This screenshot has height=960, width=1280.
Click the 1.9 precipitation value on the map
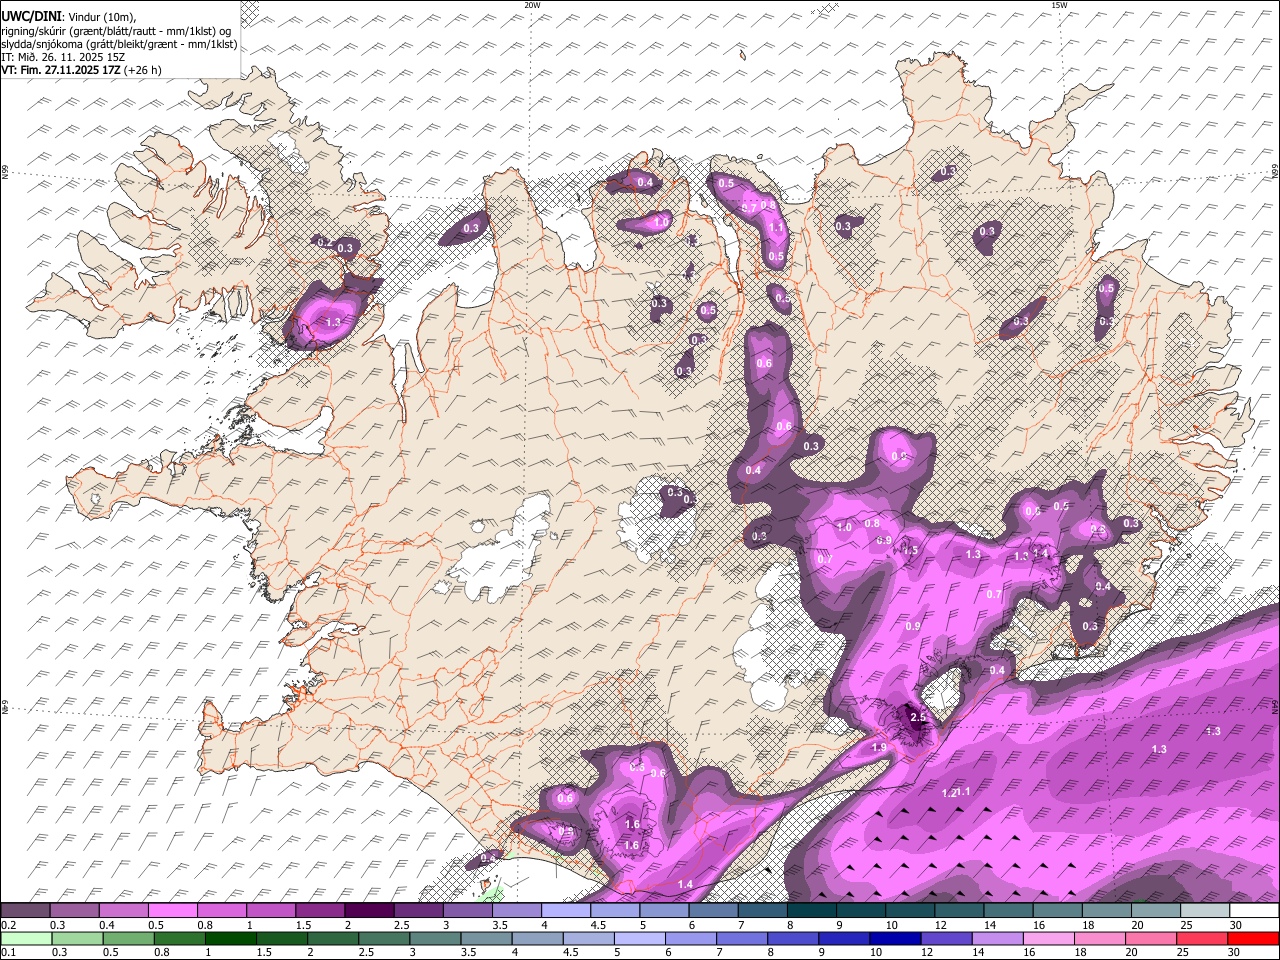[x=879, y=748]
